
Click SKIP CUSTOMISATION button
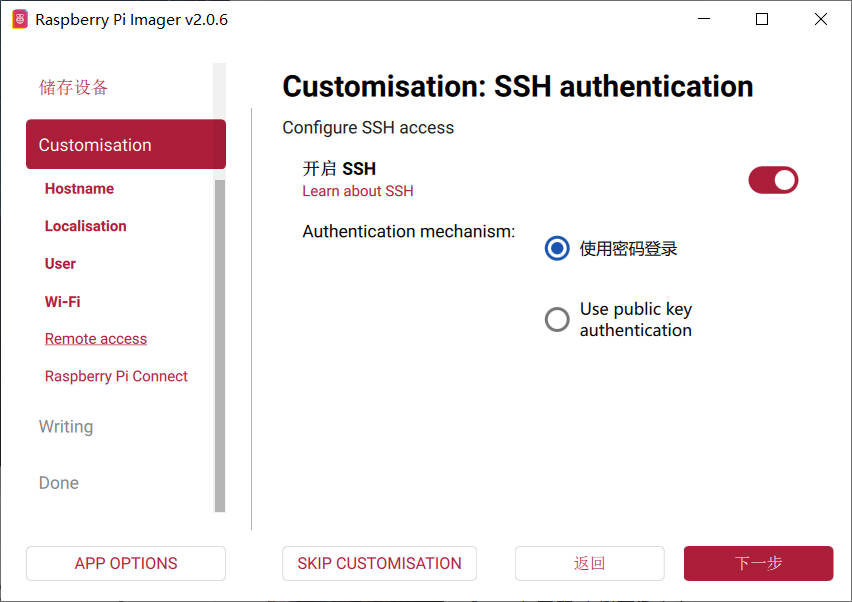click(379, 563)
